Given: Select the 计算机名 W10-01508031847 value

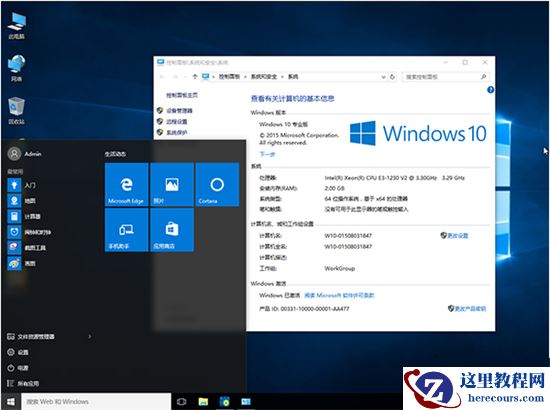Looking at the screenshot, I should (348, 236).
